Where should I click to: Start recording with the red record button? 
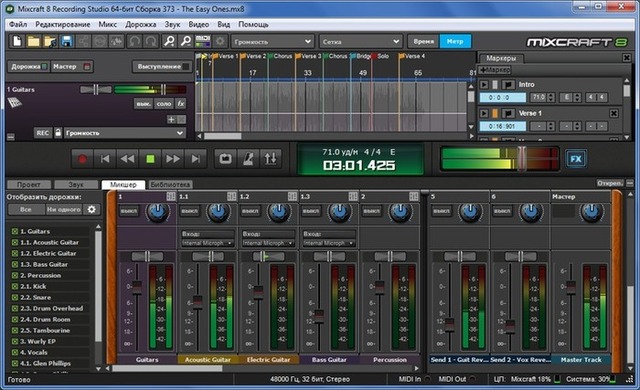click(x=82, y=159)
